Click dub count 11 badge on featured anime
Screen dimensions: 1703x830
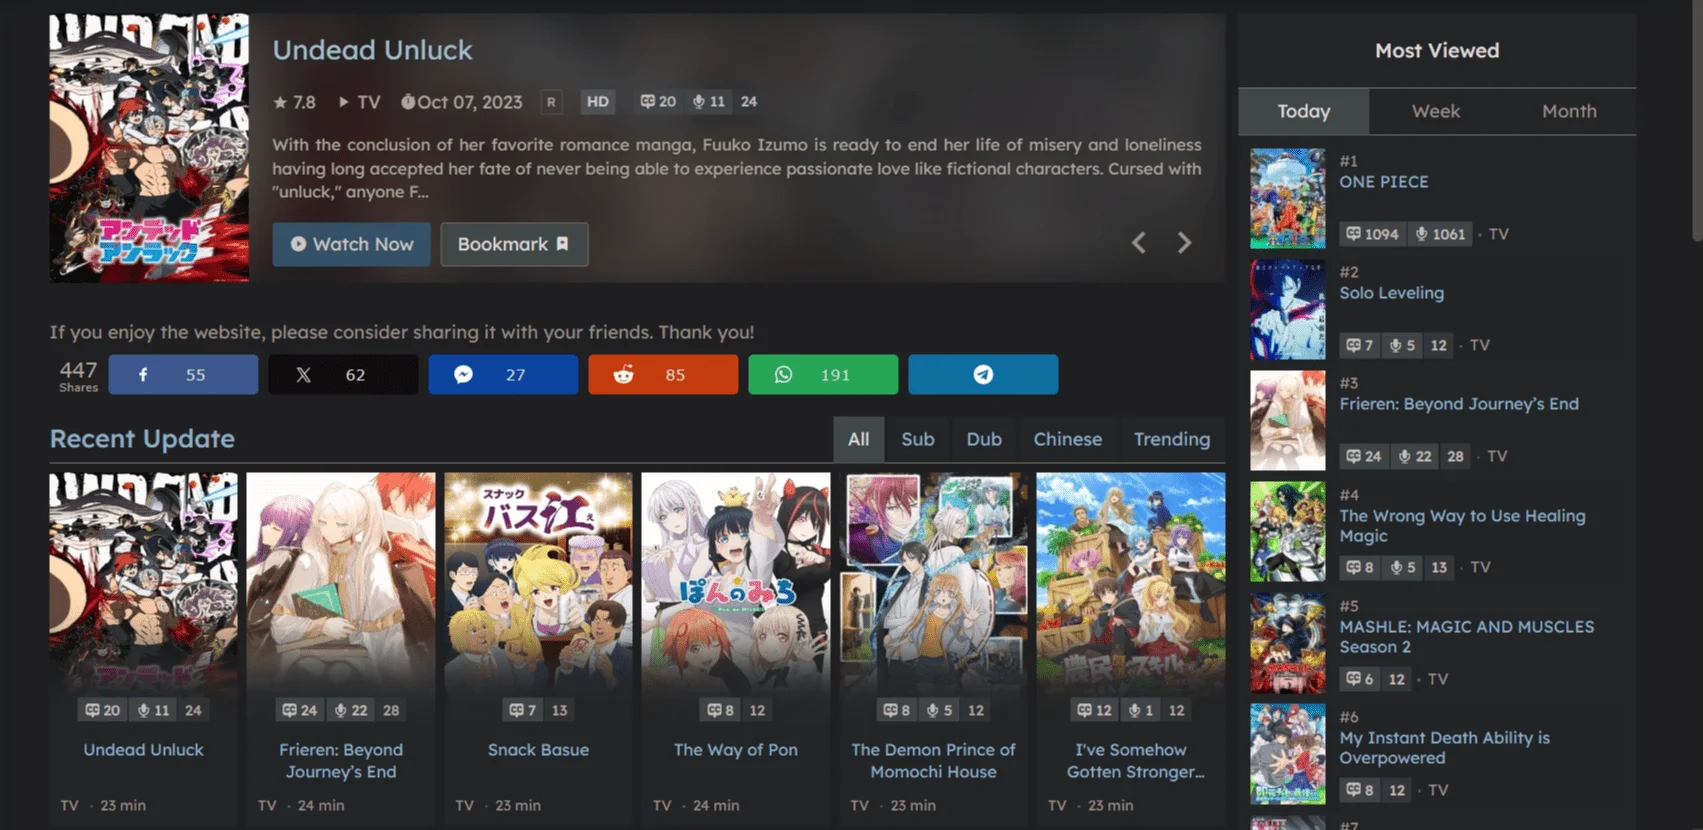[708, 102]
